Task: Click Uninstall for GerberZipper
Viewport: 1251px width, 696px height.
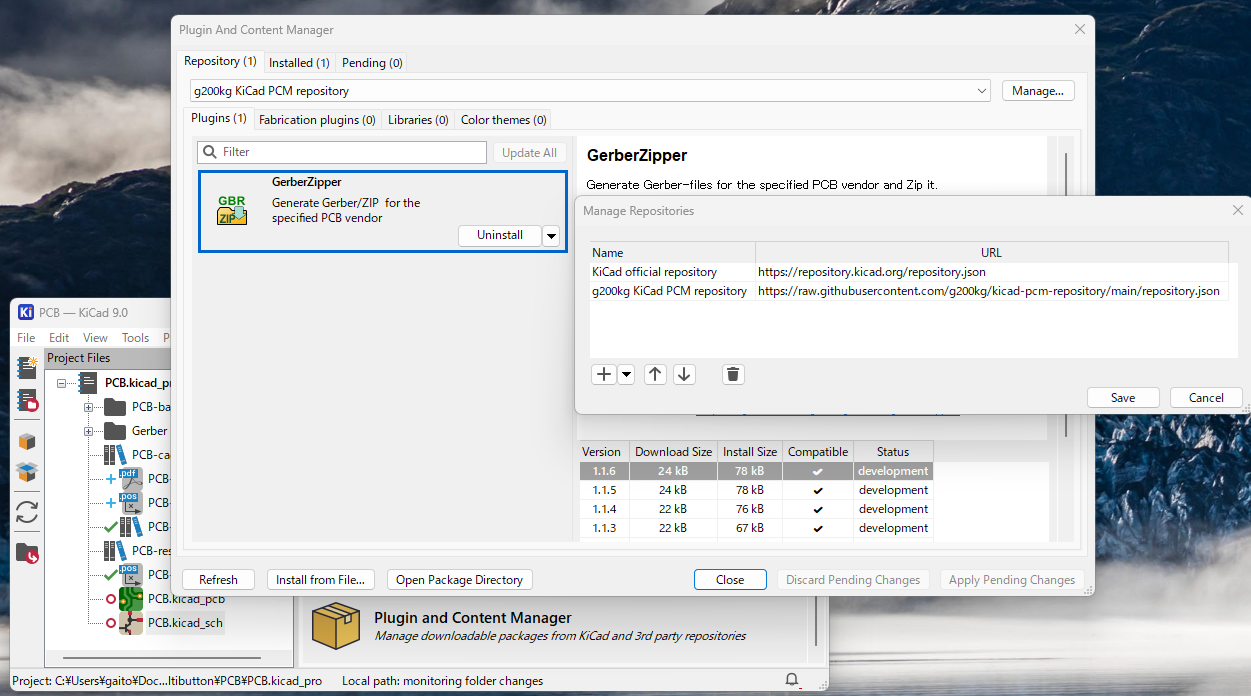Action: point(500,236)
